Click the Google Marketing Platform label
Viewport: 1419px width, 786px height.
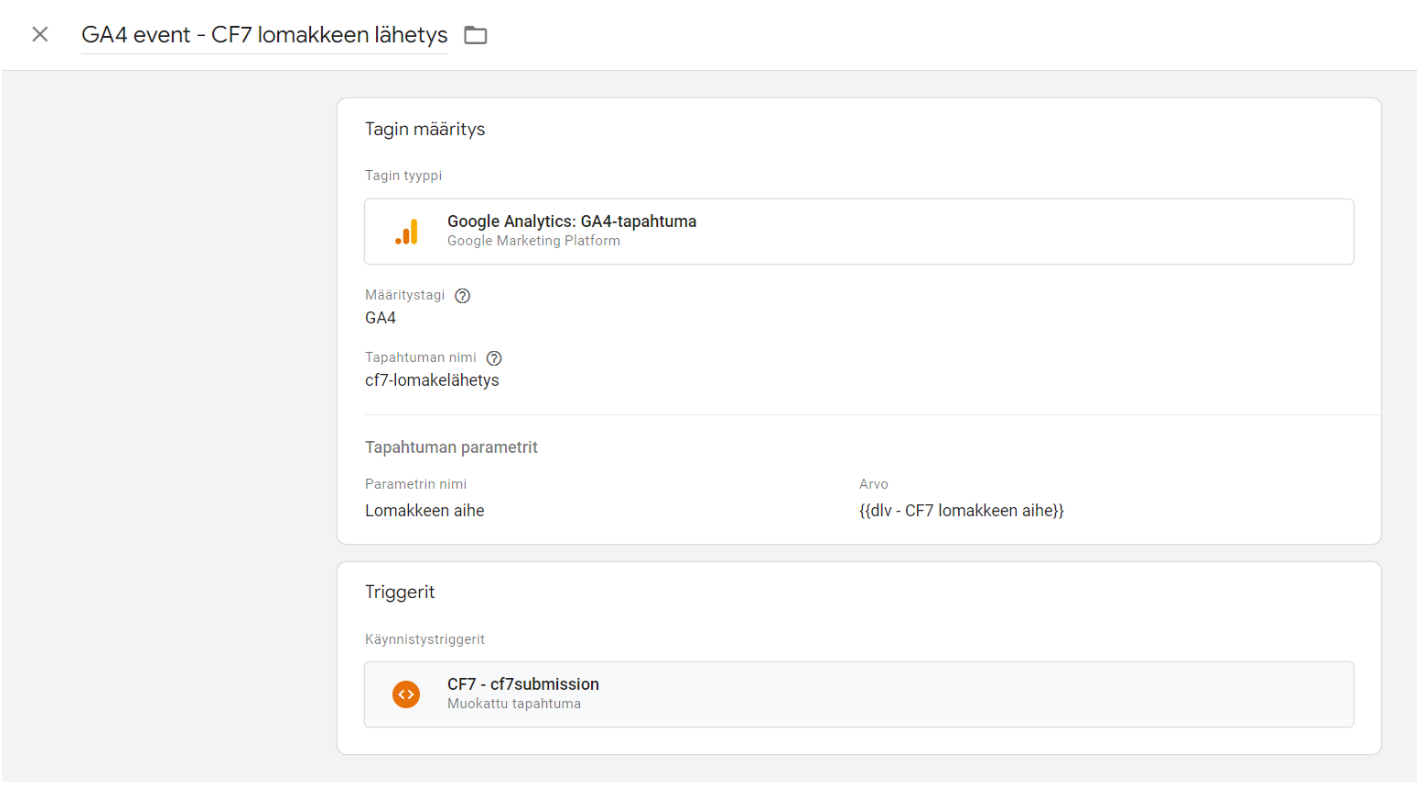click(533, 240)
